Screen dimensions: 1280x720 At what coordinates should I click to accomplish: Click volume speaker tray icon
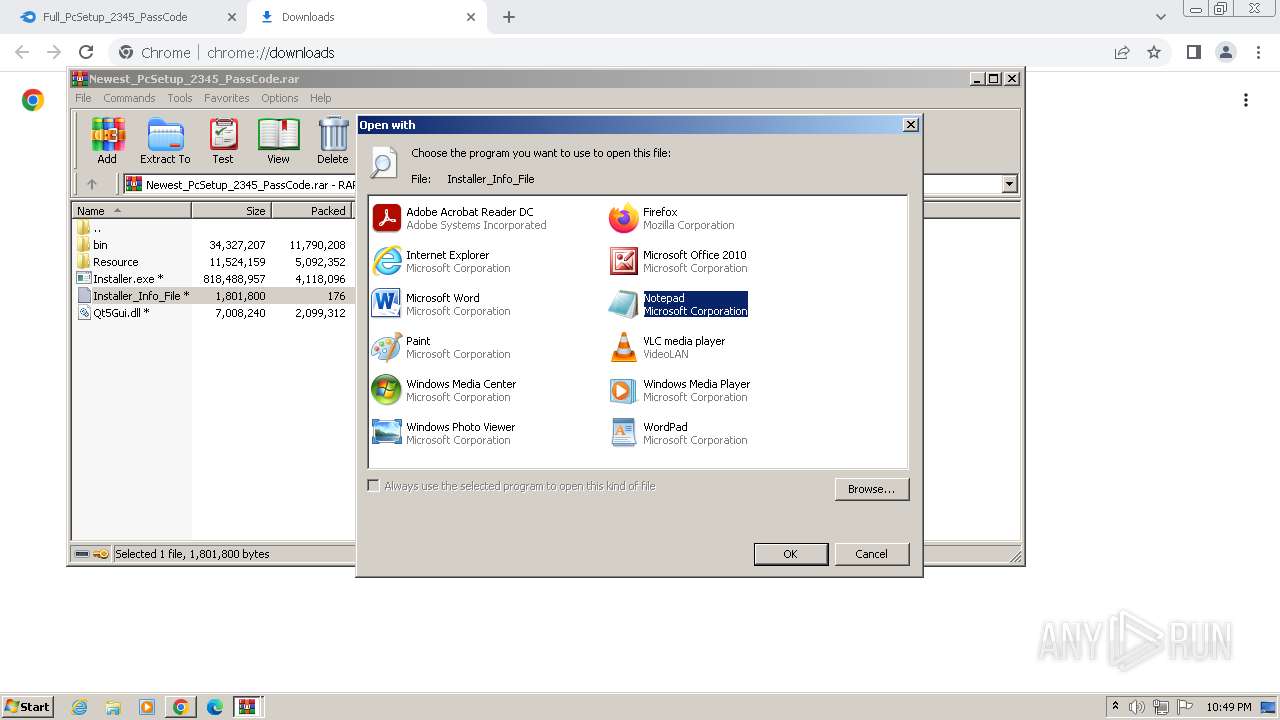1137,707
